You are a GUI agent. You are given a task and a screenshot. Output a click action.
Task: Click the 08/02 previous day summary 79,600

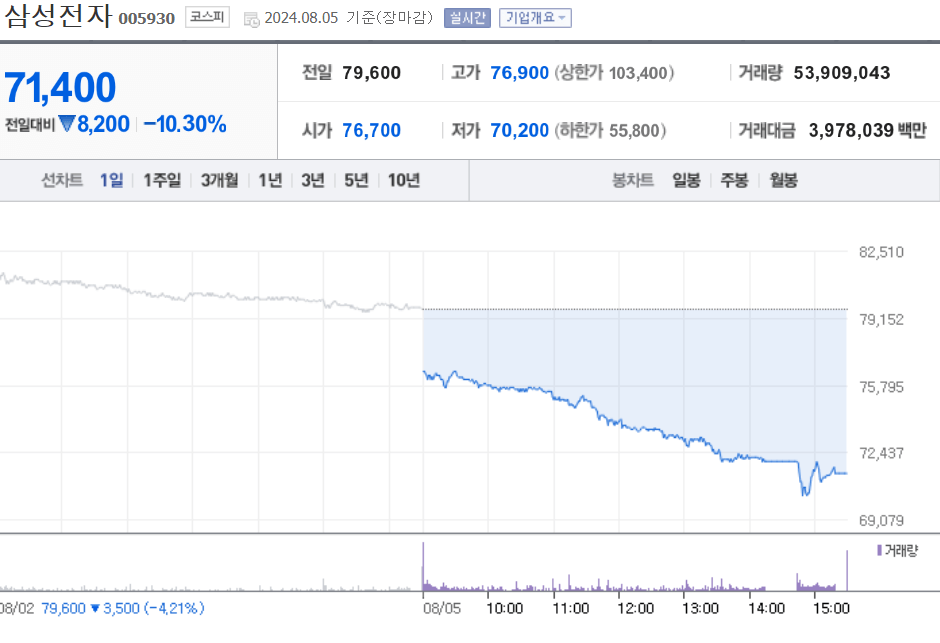tap(64, 609)
